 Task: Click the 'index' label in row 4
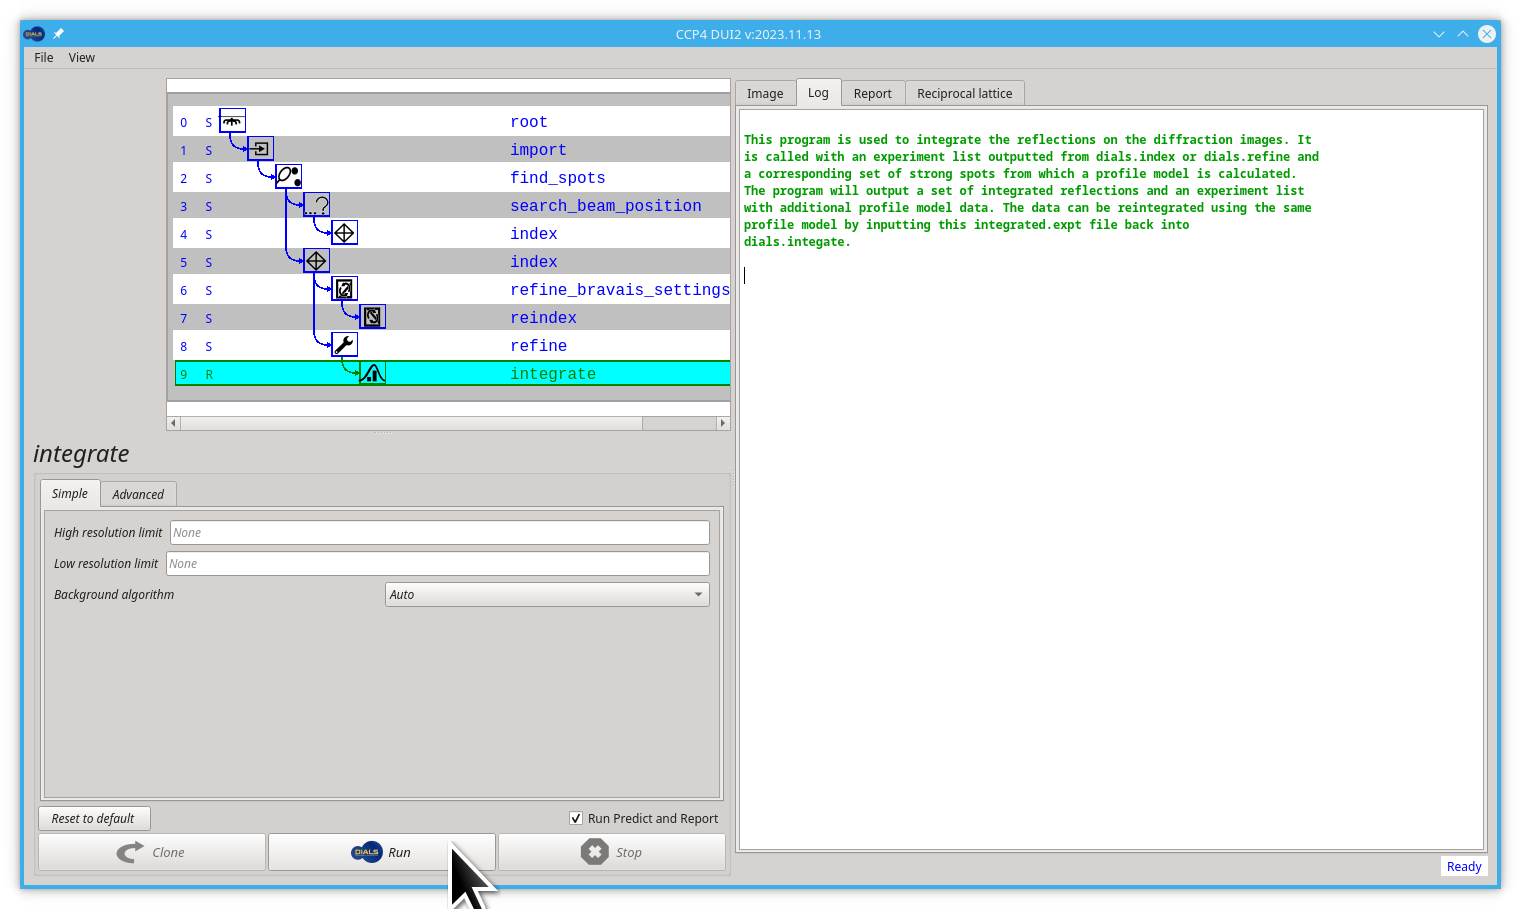tap(534, 234)
